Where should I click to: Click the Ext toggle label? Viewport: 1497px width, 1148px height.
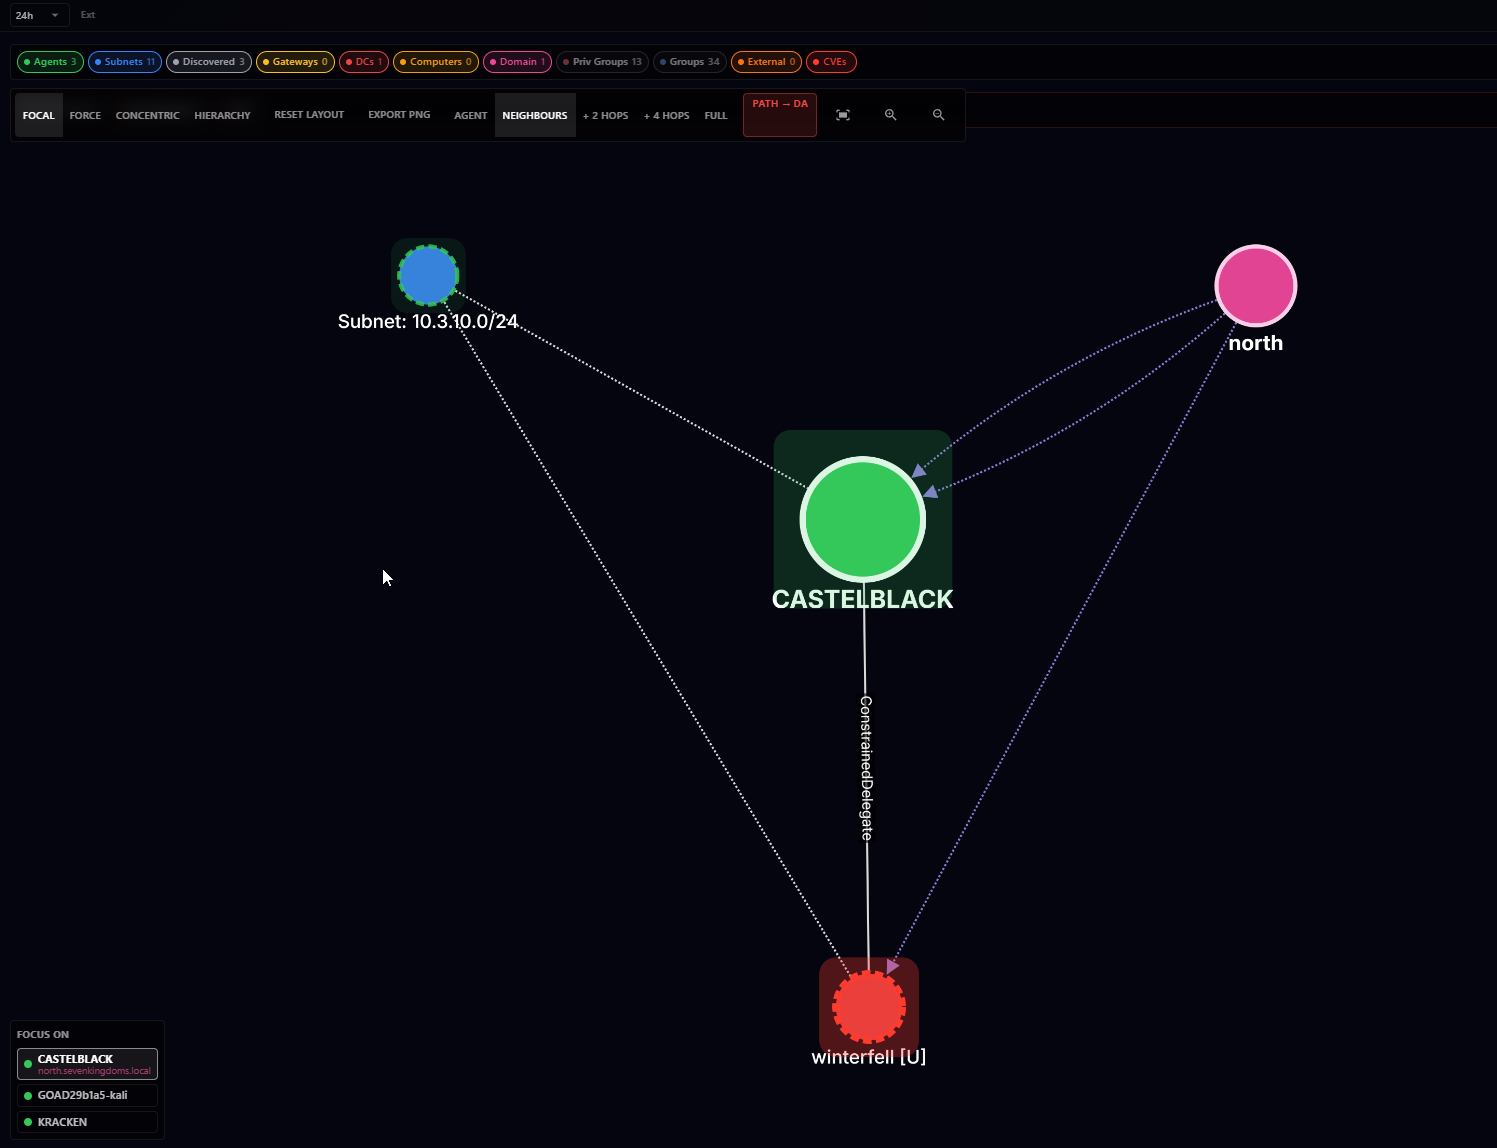[88, 15]
